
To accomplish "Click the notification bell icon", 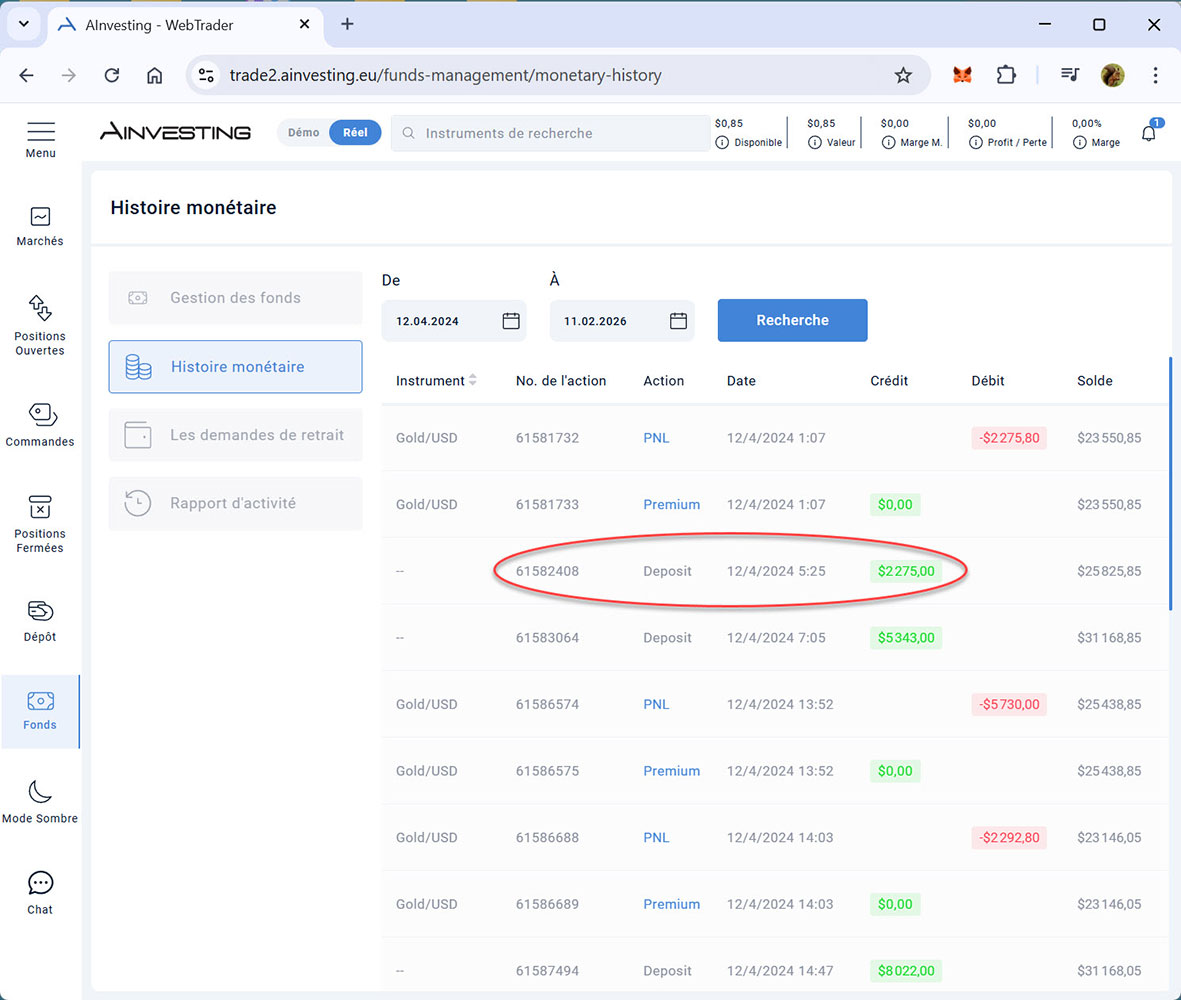I will coord(1148,133).
